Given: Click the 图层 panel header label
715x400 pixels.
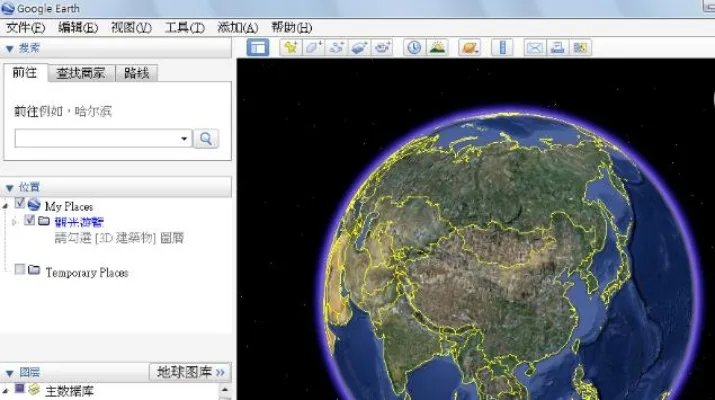Looking at the screenshot, I should (x=30, y=373).
